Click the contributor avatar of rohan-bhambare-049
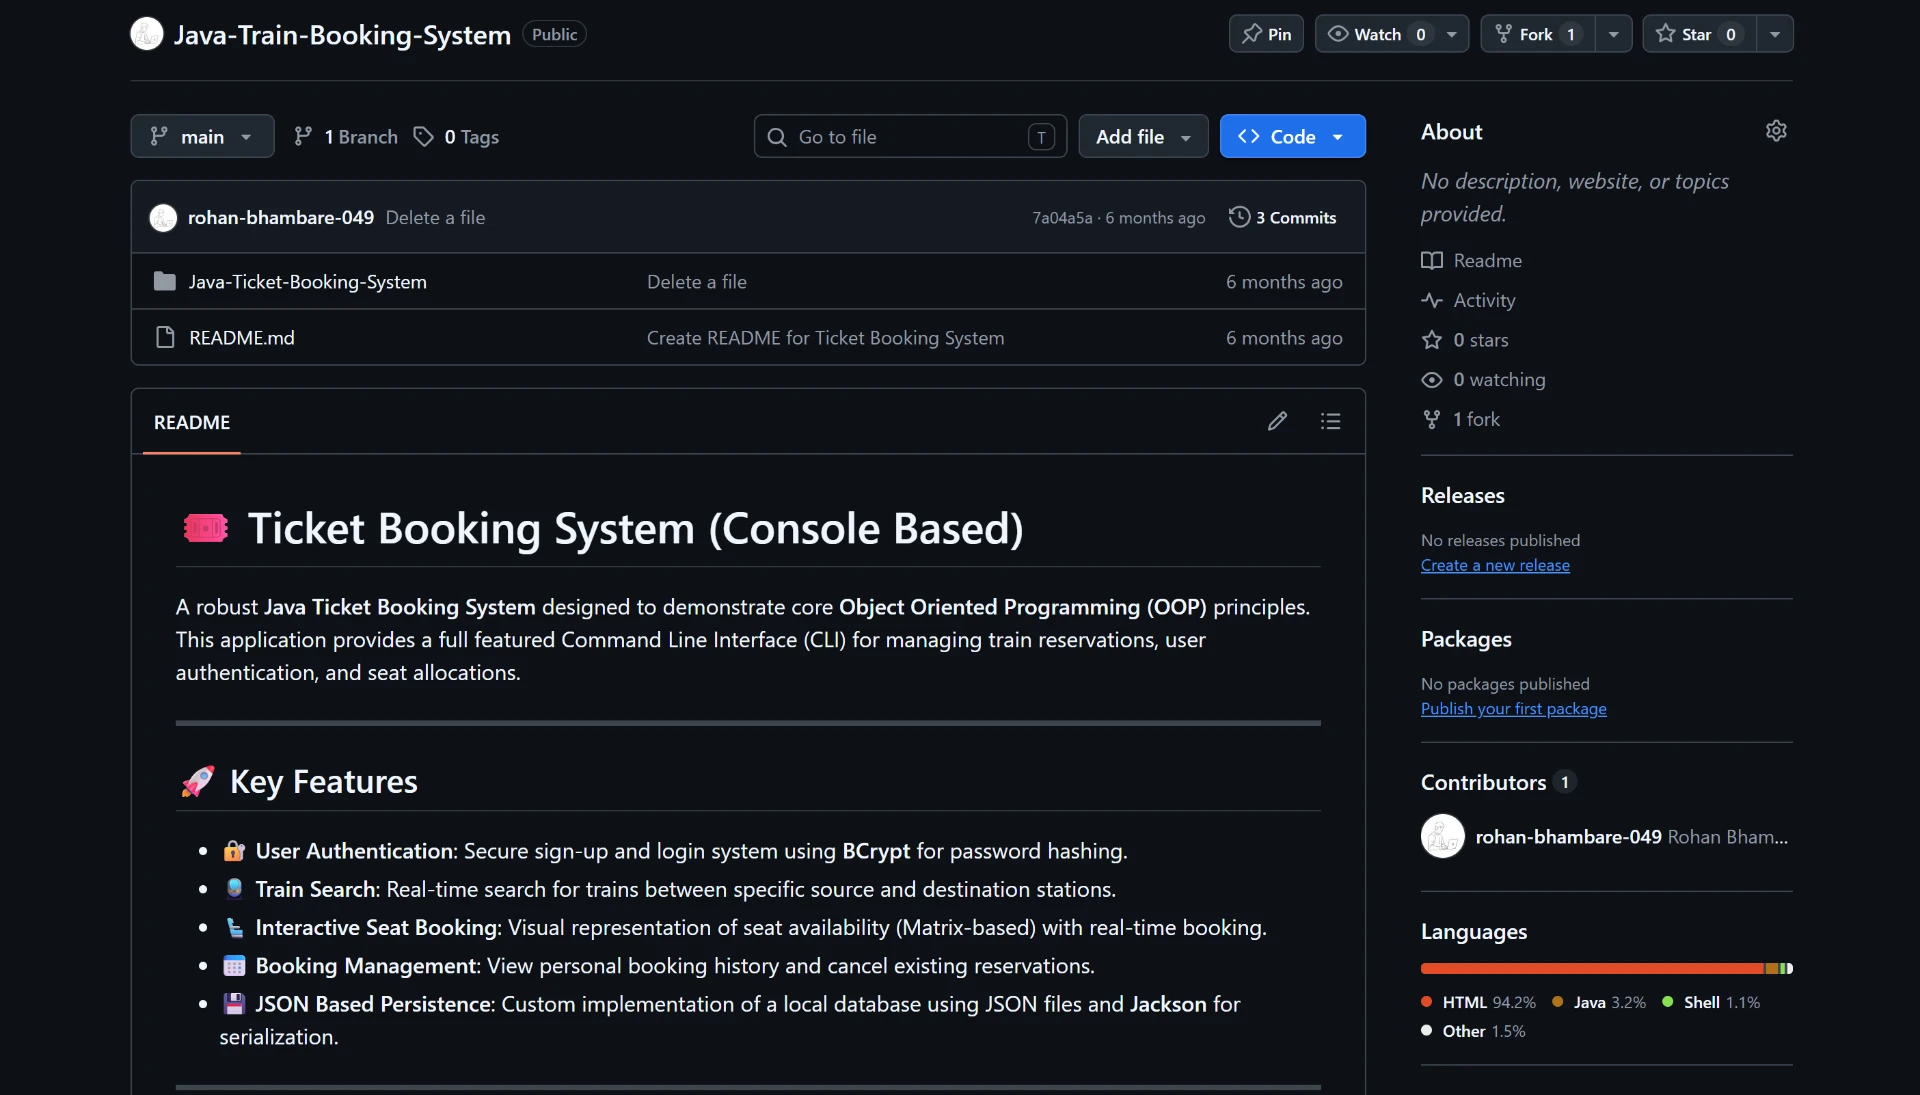Screen dimensions: 1920x1095 pyautogui.click(x=1442, y=836)
